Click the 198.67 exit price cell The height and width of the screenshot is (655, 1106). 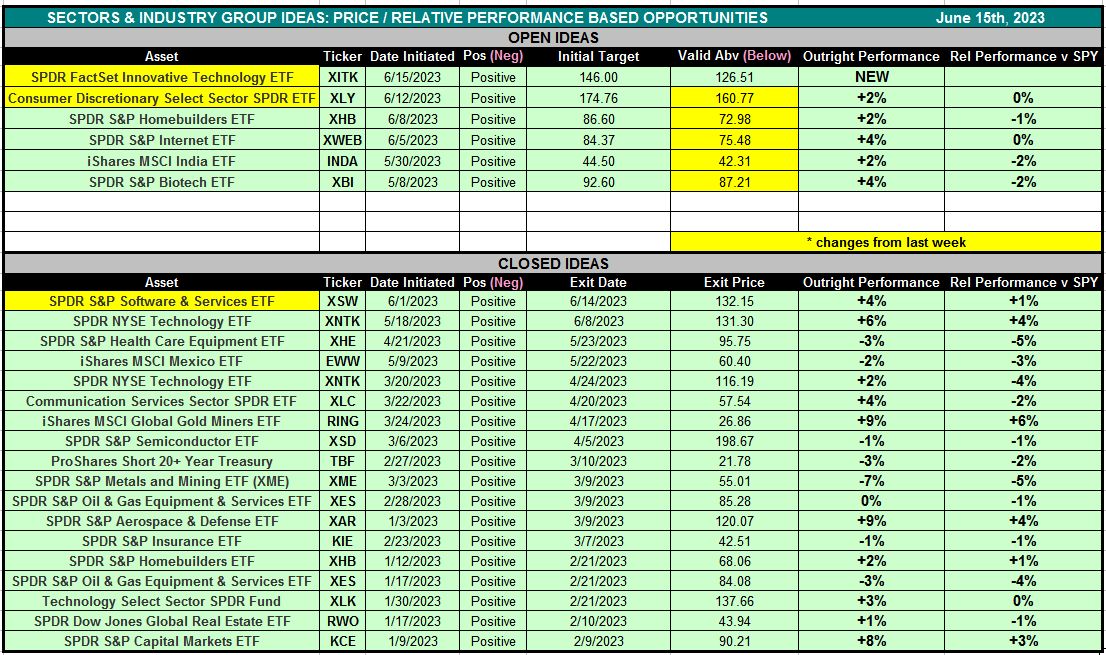pyautogui.click(x=734, y=441)
